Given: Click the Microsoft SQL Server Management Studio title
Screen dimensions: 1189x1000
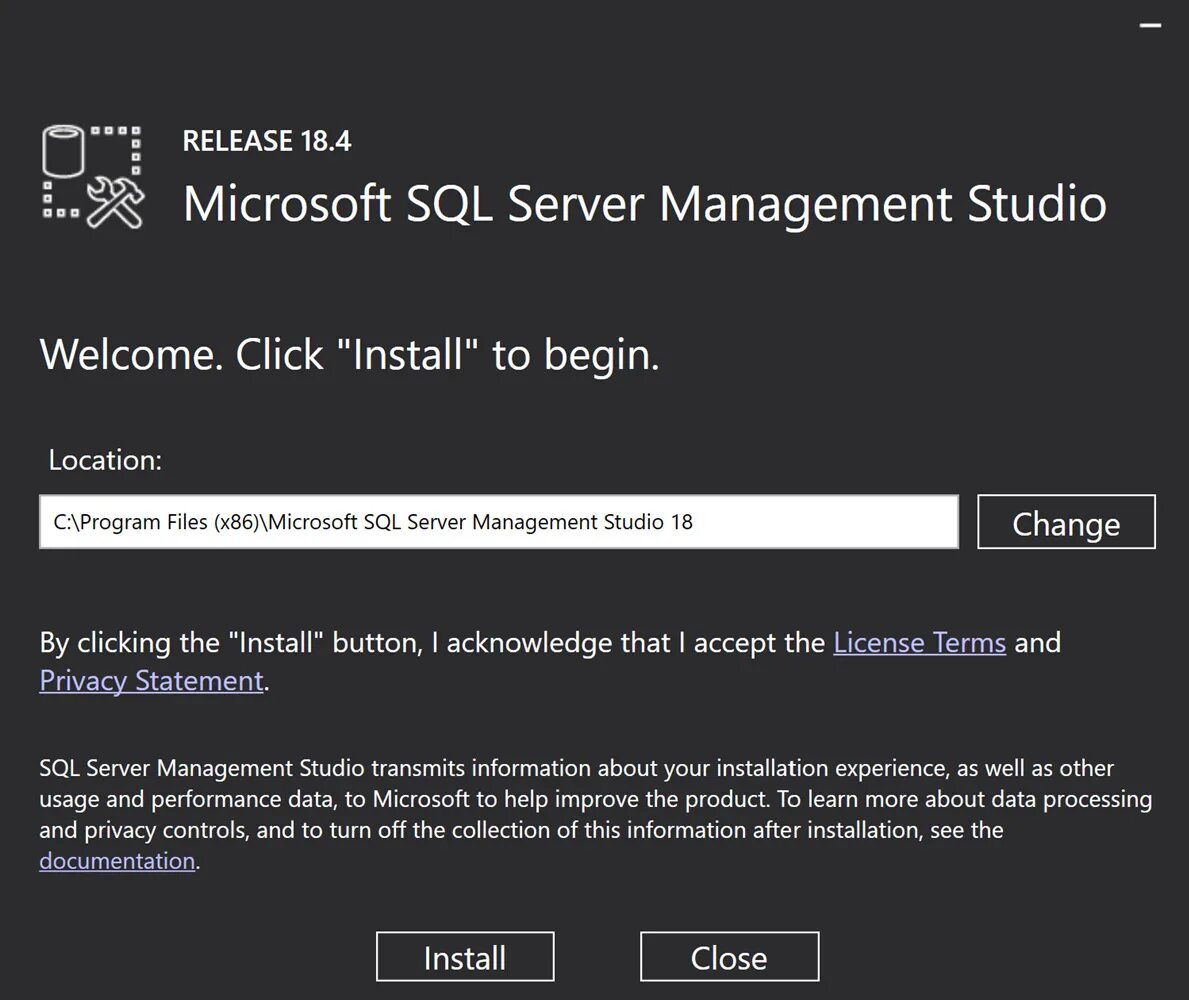Looking at the screenshot, I should [645, 204].
